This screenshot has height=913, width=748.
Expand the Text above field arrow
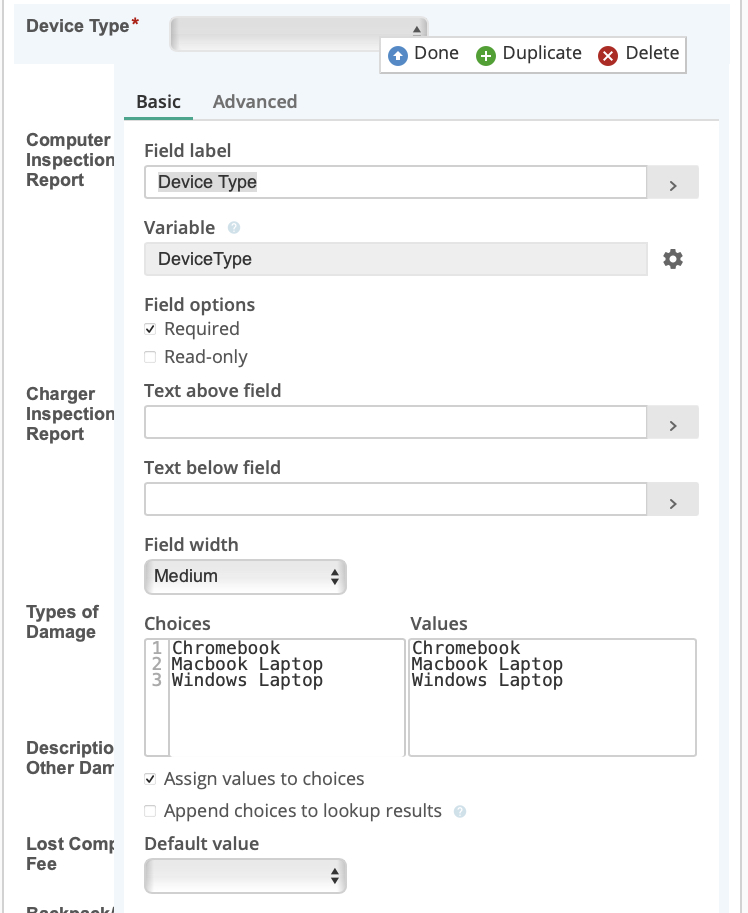coord(673,423)
